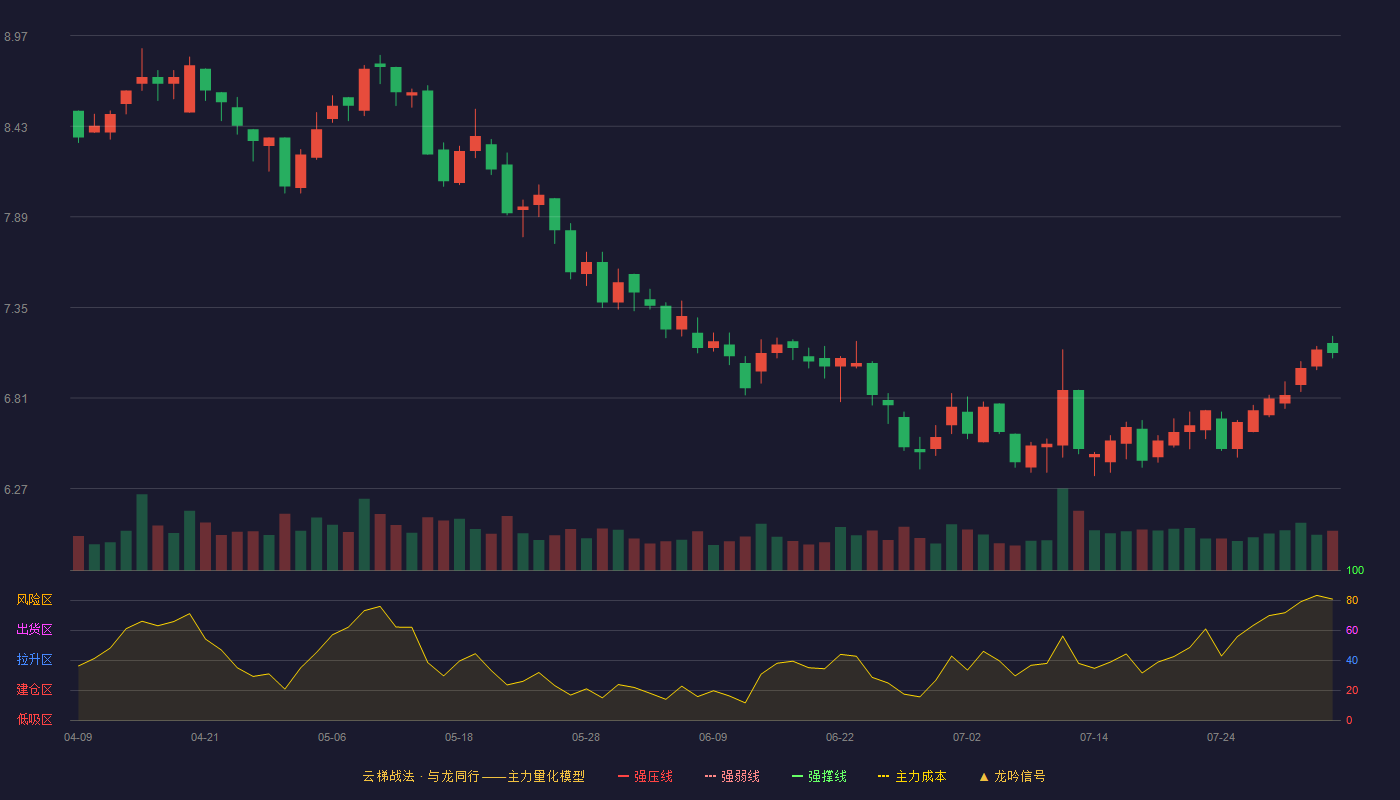Image resolution: width=1400 pixels, height=800 pixels.
Task: Select the 出货区 zone label
Action: pos(34,630)
